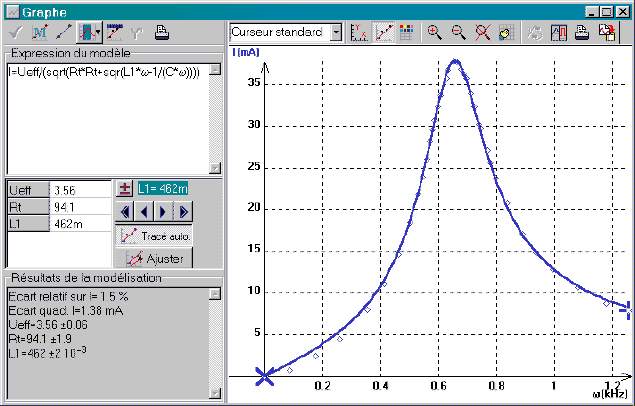635x406 pixels.
Task: Open the 'Curseur standard' dropdown
Action: click(x=335, y=32)
